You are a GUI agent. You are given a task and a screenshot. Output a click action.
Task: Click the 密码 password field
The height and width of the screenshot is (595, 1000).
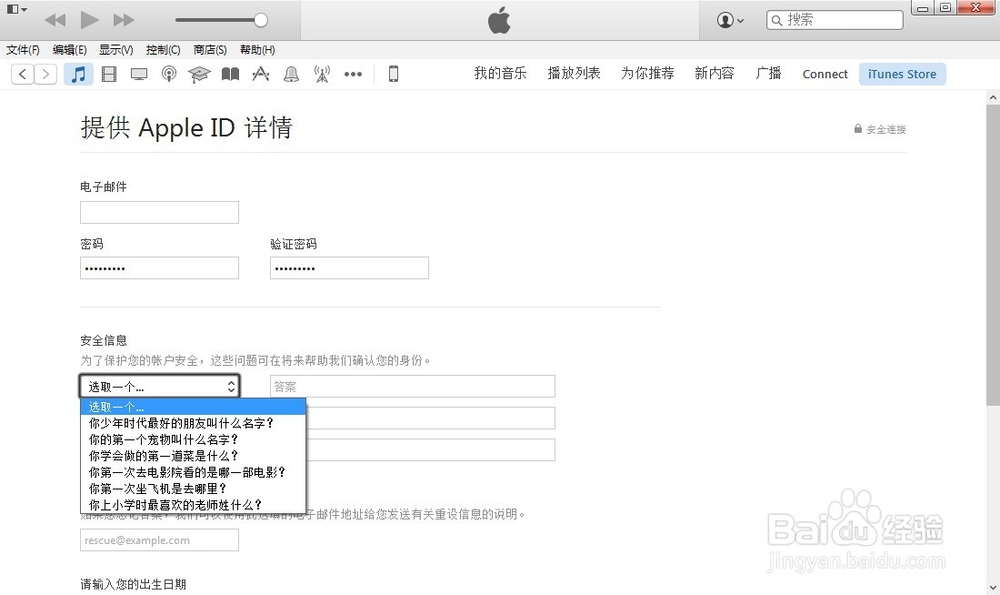159,268
